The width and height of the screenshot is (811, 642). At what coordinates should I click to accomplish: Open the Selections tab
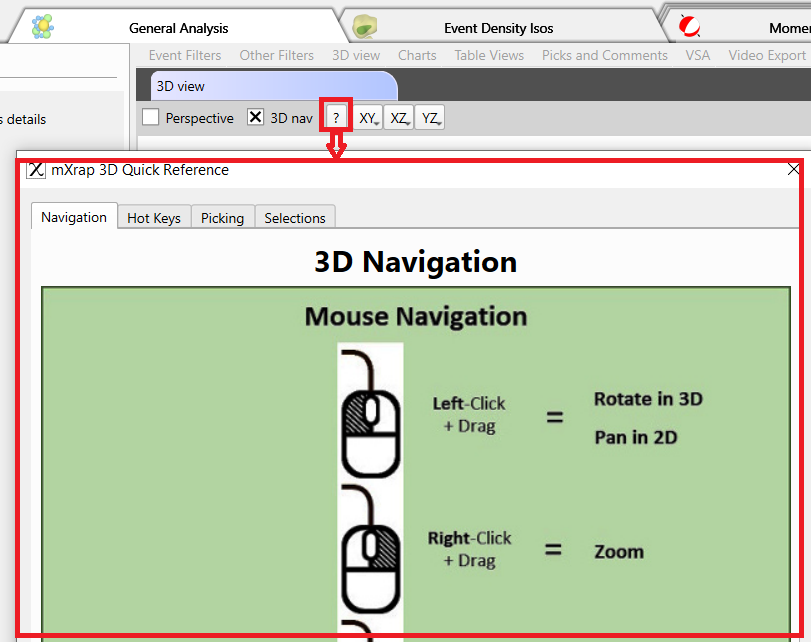click(295, 218)
